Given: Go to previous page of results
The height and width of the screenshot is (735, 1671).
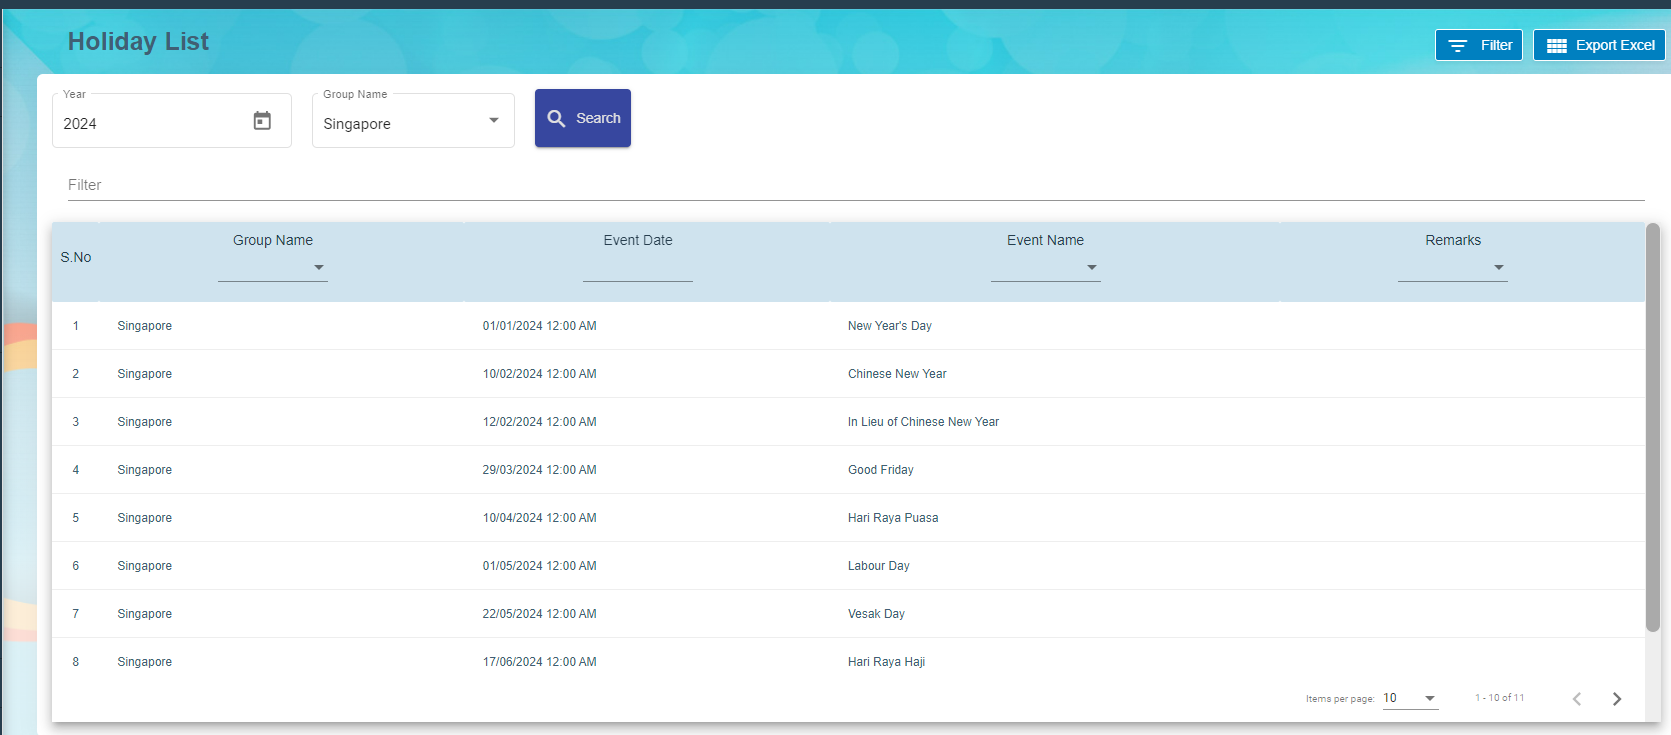Looking at the screenshot, I should pos(1577,699).
